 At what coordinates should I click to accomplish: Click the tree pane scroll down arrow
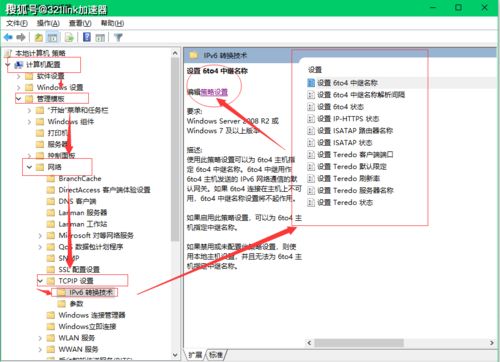pos(175,355)
